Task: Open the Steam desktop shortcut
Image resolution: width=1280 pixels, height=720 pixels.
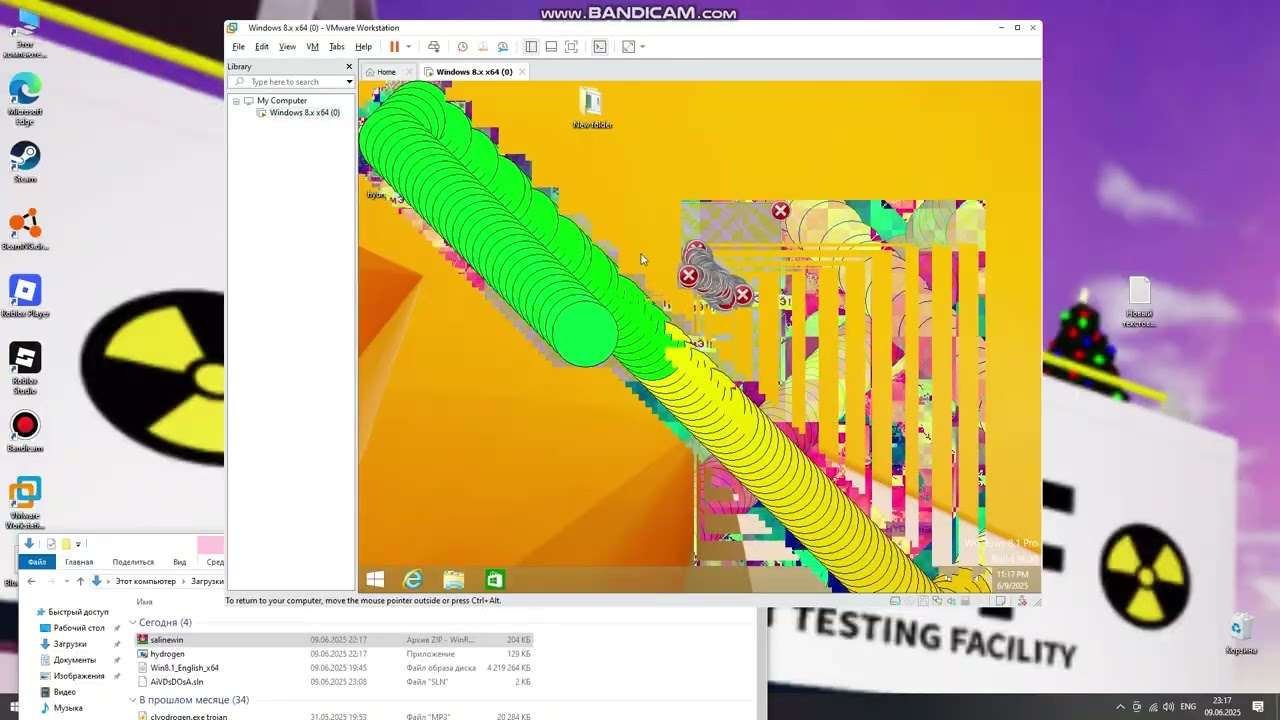Action: [x=25, y=162]
